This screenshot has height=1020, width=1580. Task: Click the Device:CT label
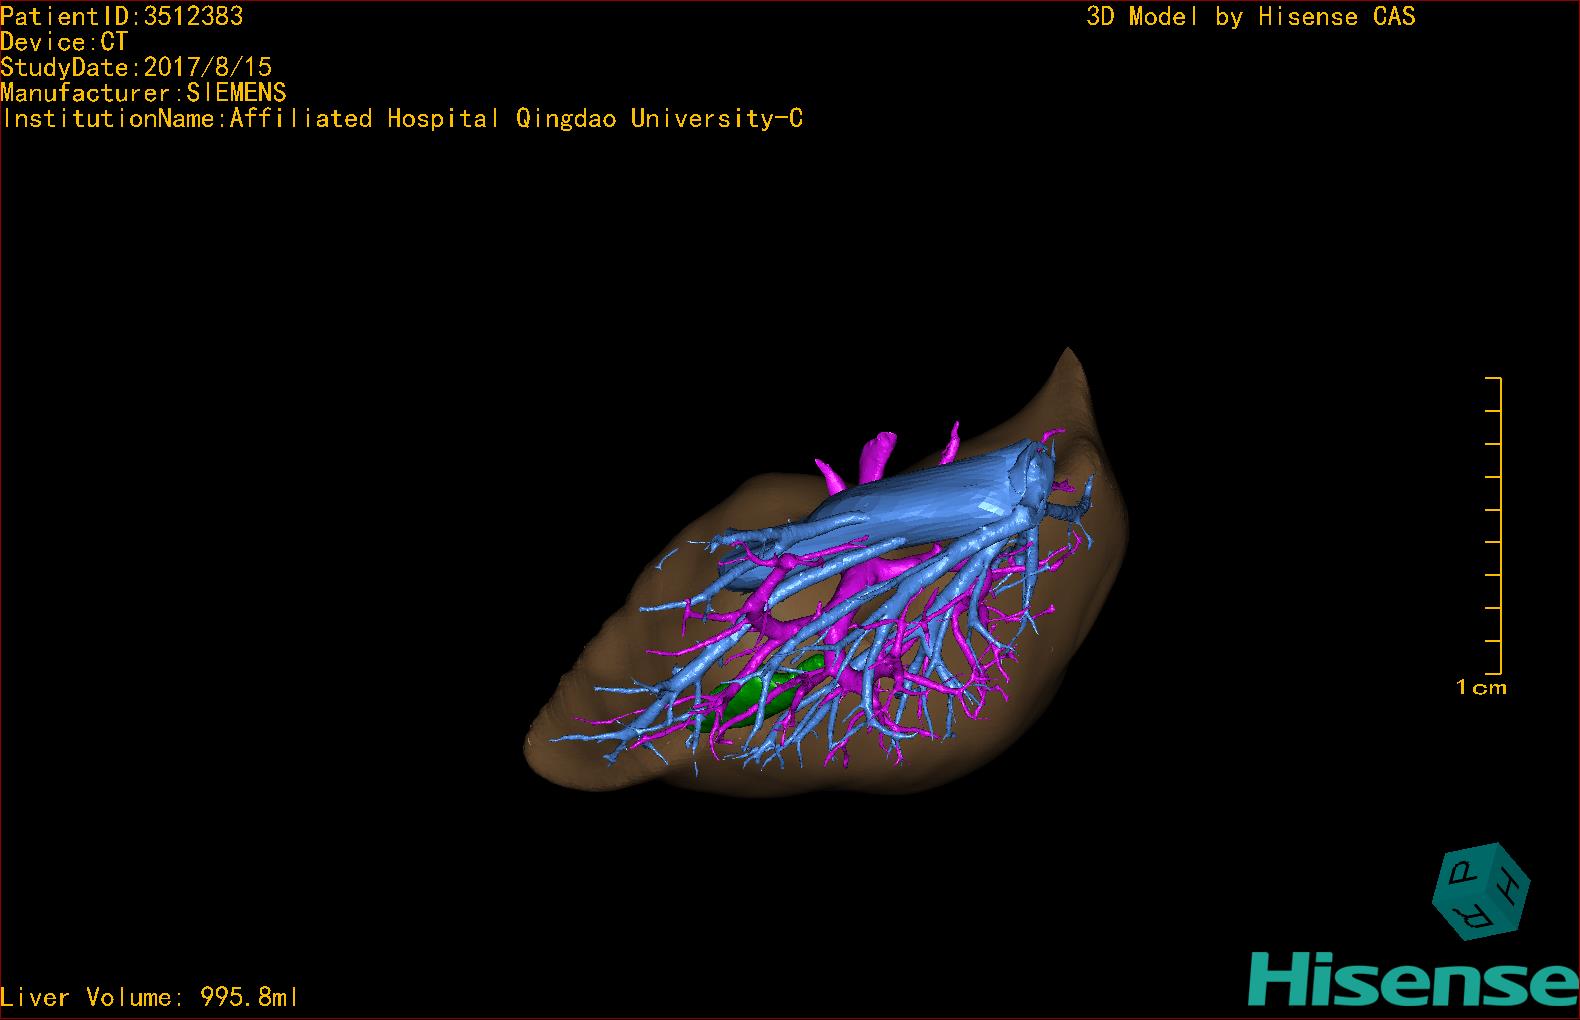click(x=64, y=42)
